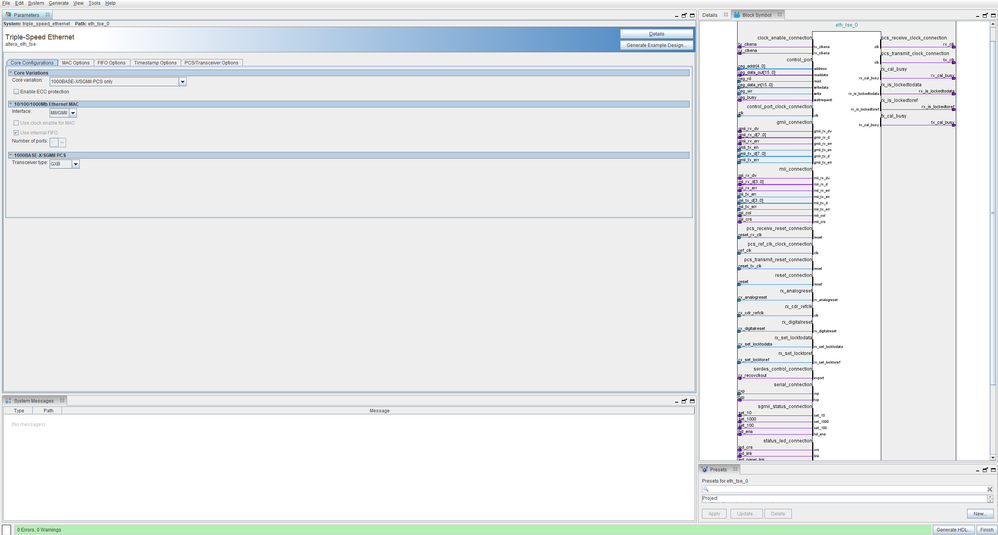Open the Edit menu

(x=19, y=3)
